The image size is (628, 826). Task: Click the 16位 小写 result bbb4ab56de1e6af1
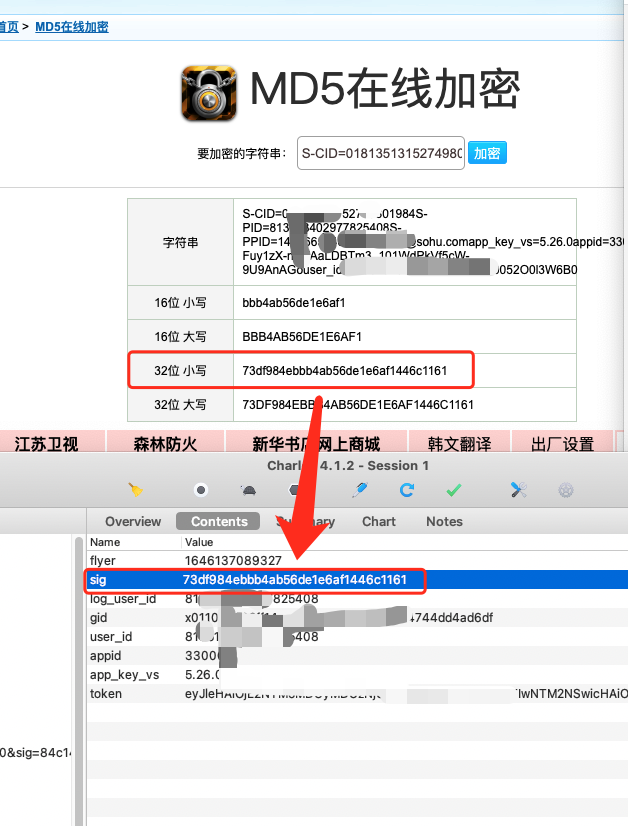[x=293, y=303]
